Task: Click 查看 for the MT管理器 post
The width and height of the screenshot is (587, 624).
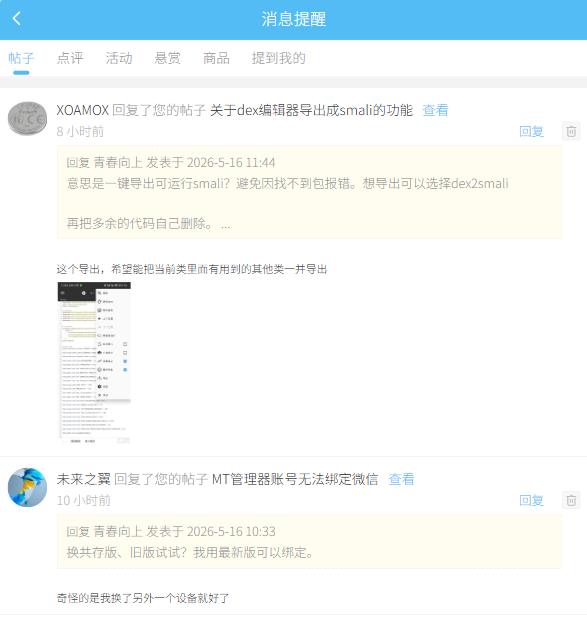Action: point(401,479)
